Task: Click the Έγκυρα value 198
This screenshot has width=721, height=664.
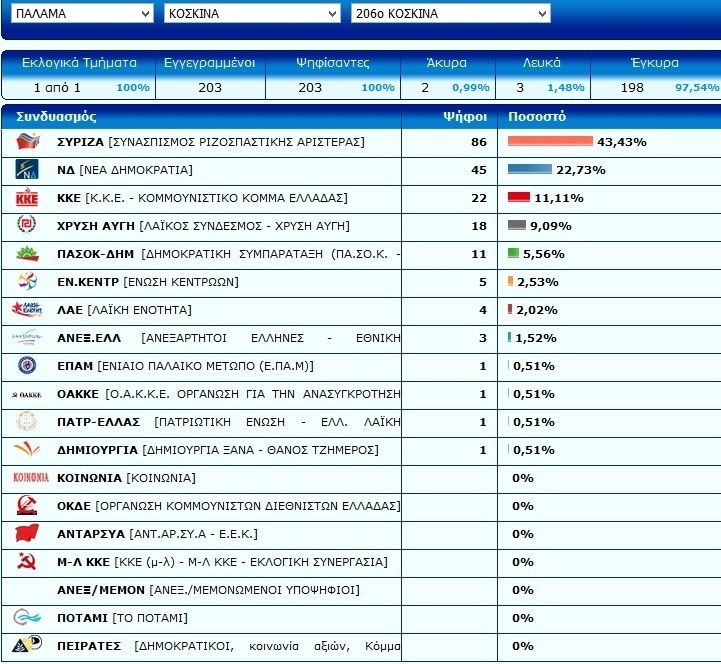Action: tap(632, 87)
